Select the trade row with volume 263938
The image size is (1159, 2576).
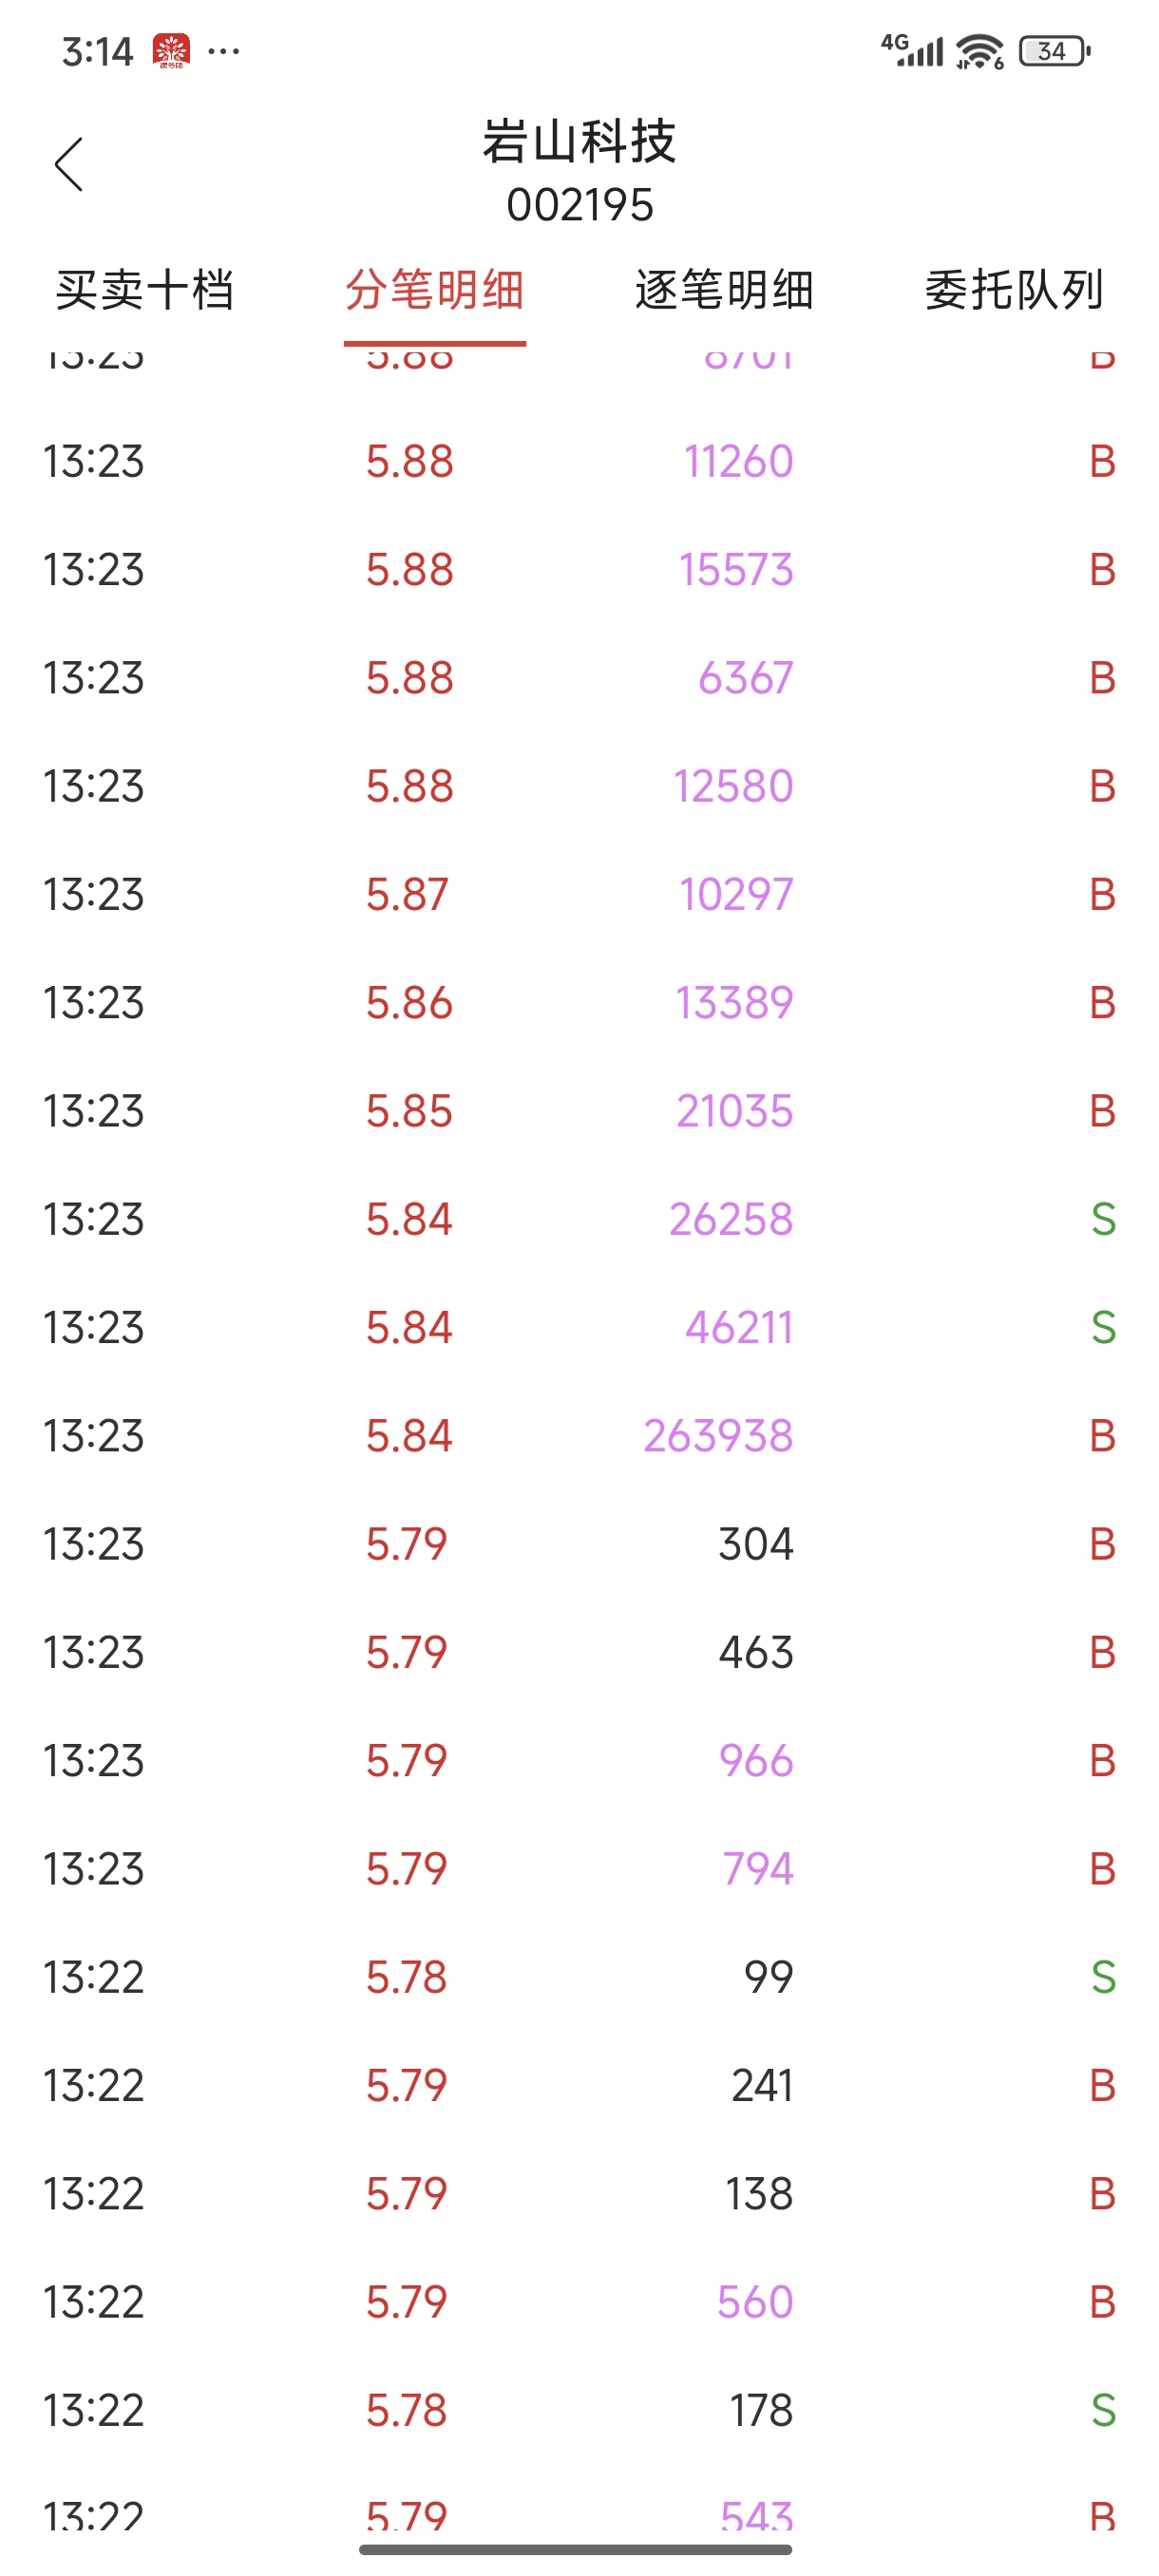[x=579, y=1436]
